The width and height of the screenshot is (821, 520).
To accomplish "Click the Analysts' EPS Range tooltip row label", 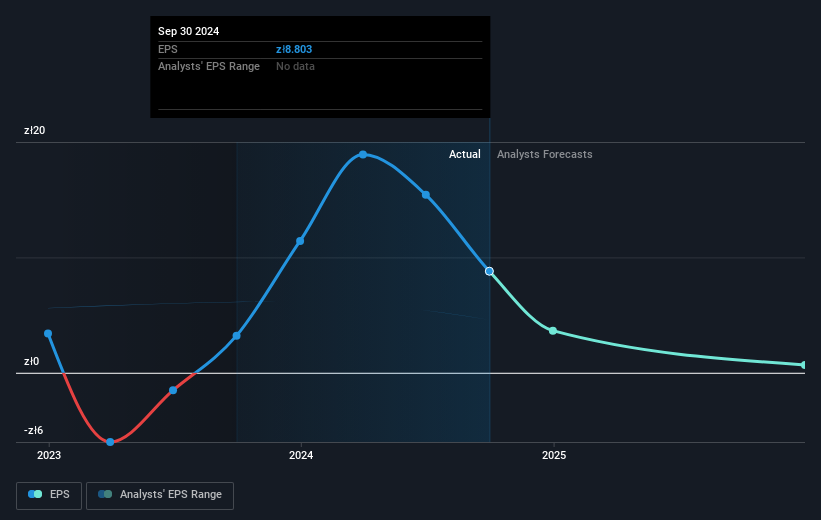I will click(x=209, y=67).
